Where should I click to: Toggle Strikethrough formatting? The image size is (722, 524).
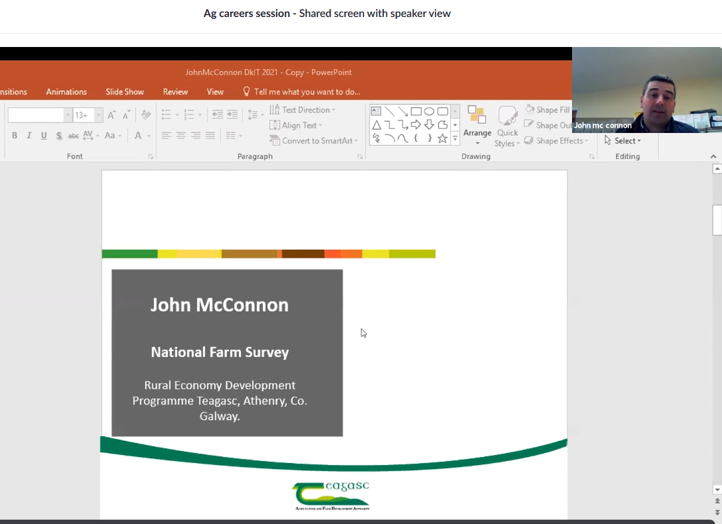coord(73,135)
